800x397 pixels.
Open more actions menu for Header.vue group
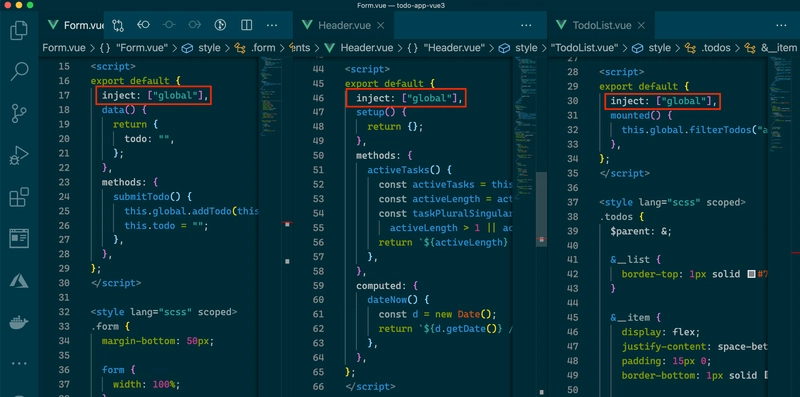pyautogui.click(x=526, y=25)
